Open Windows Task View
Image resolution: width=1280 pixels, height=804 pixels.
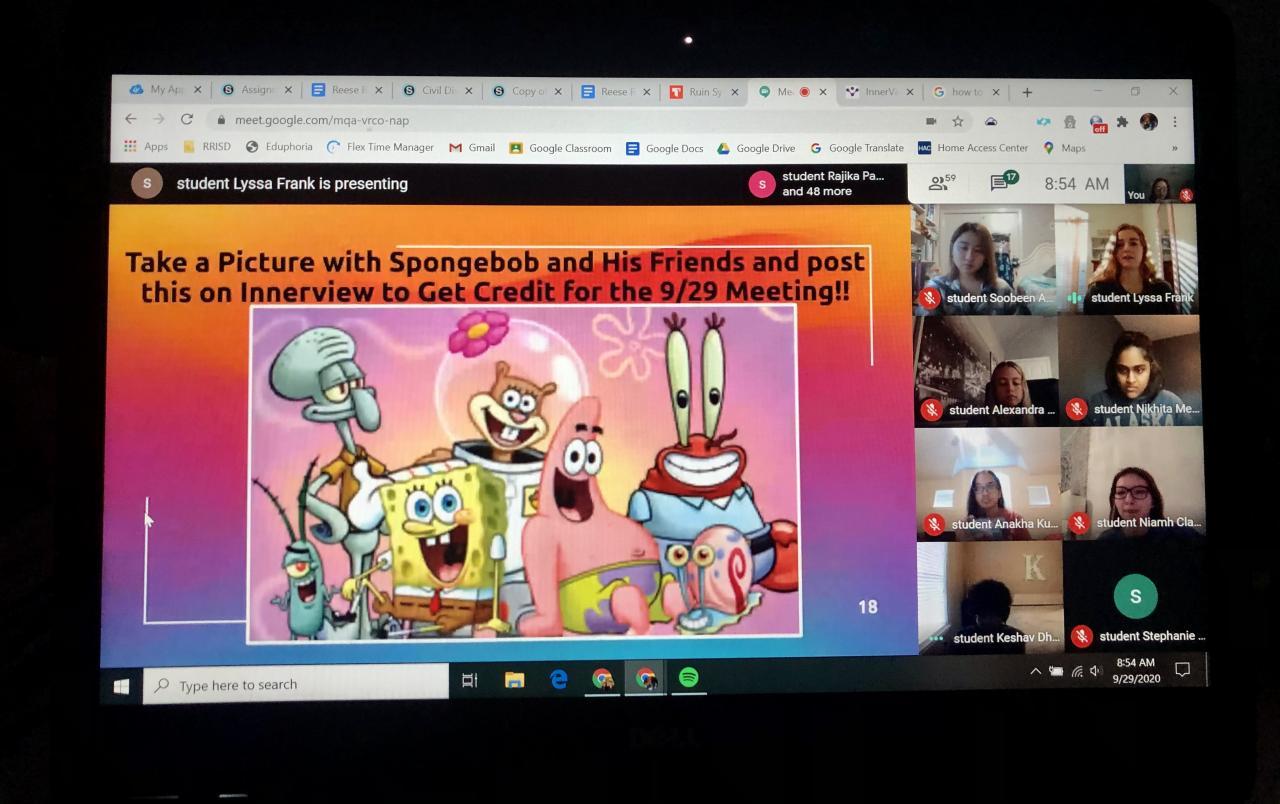(x=469, y=680)
